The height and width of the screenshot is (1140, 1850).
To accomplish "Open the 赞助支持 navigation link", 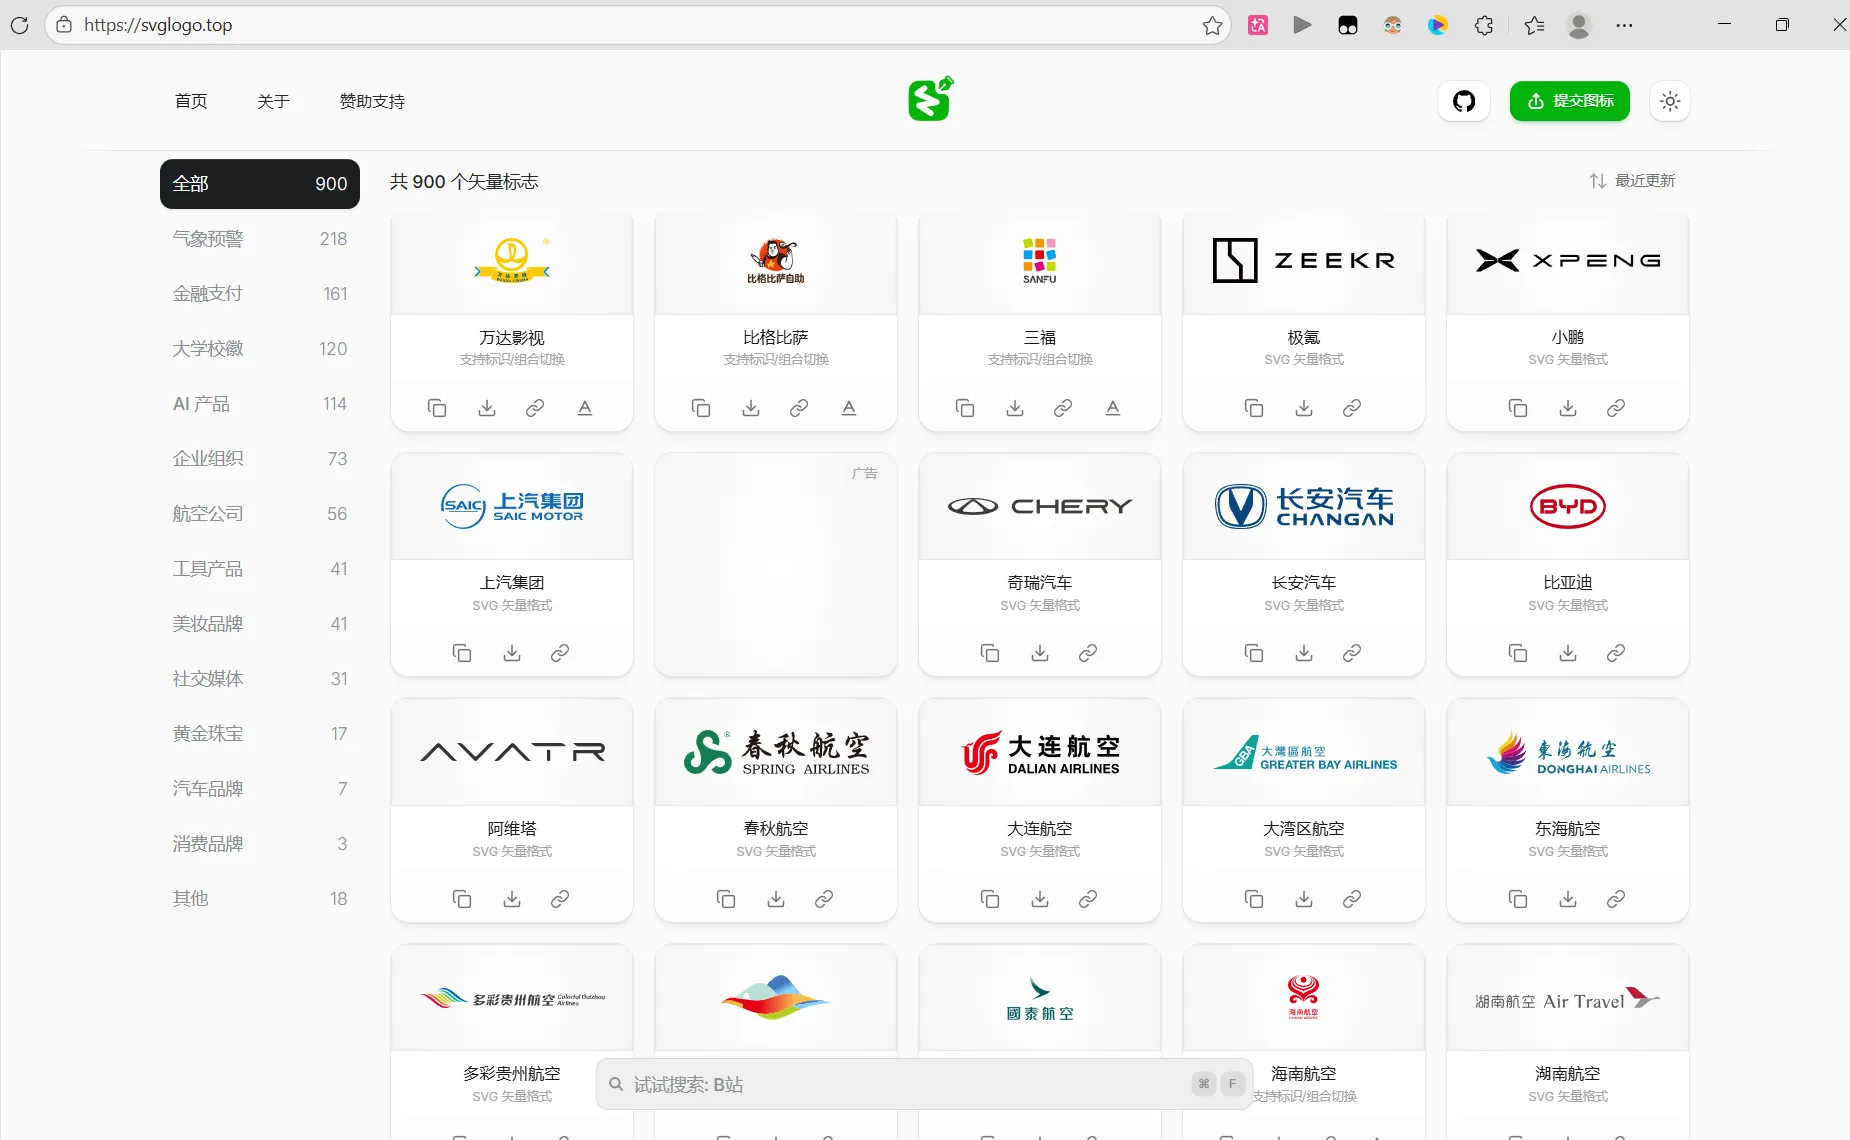I will (372, 101).
